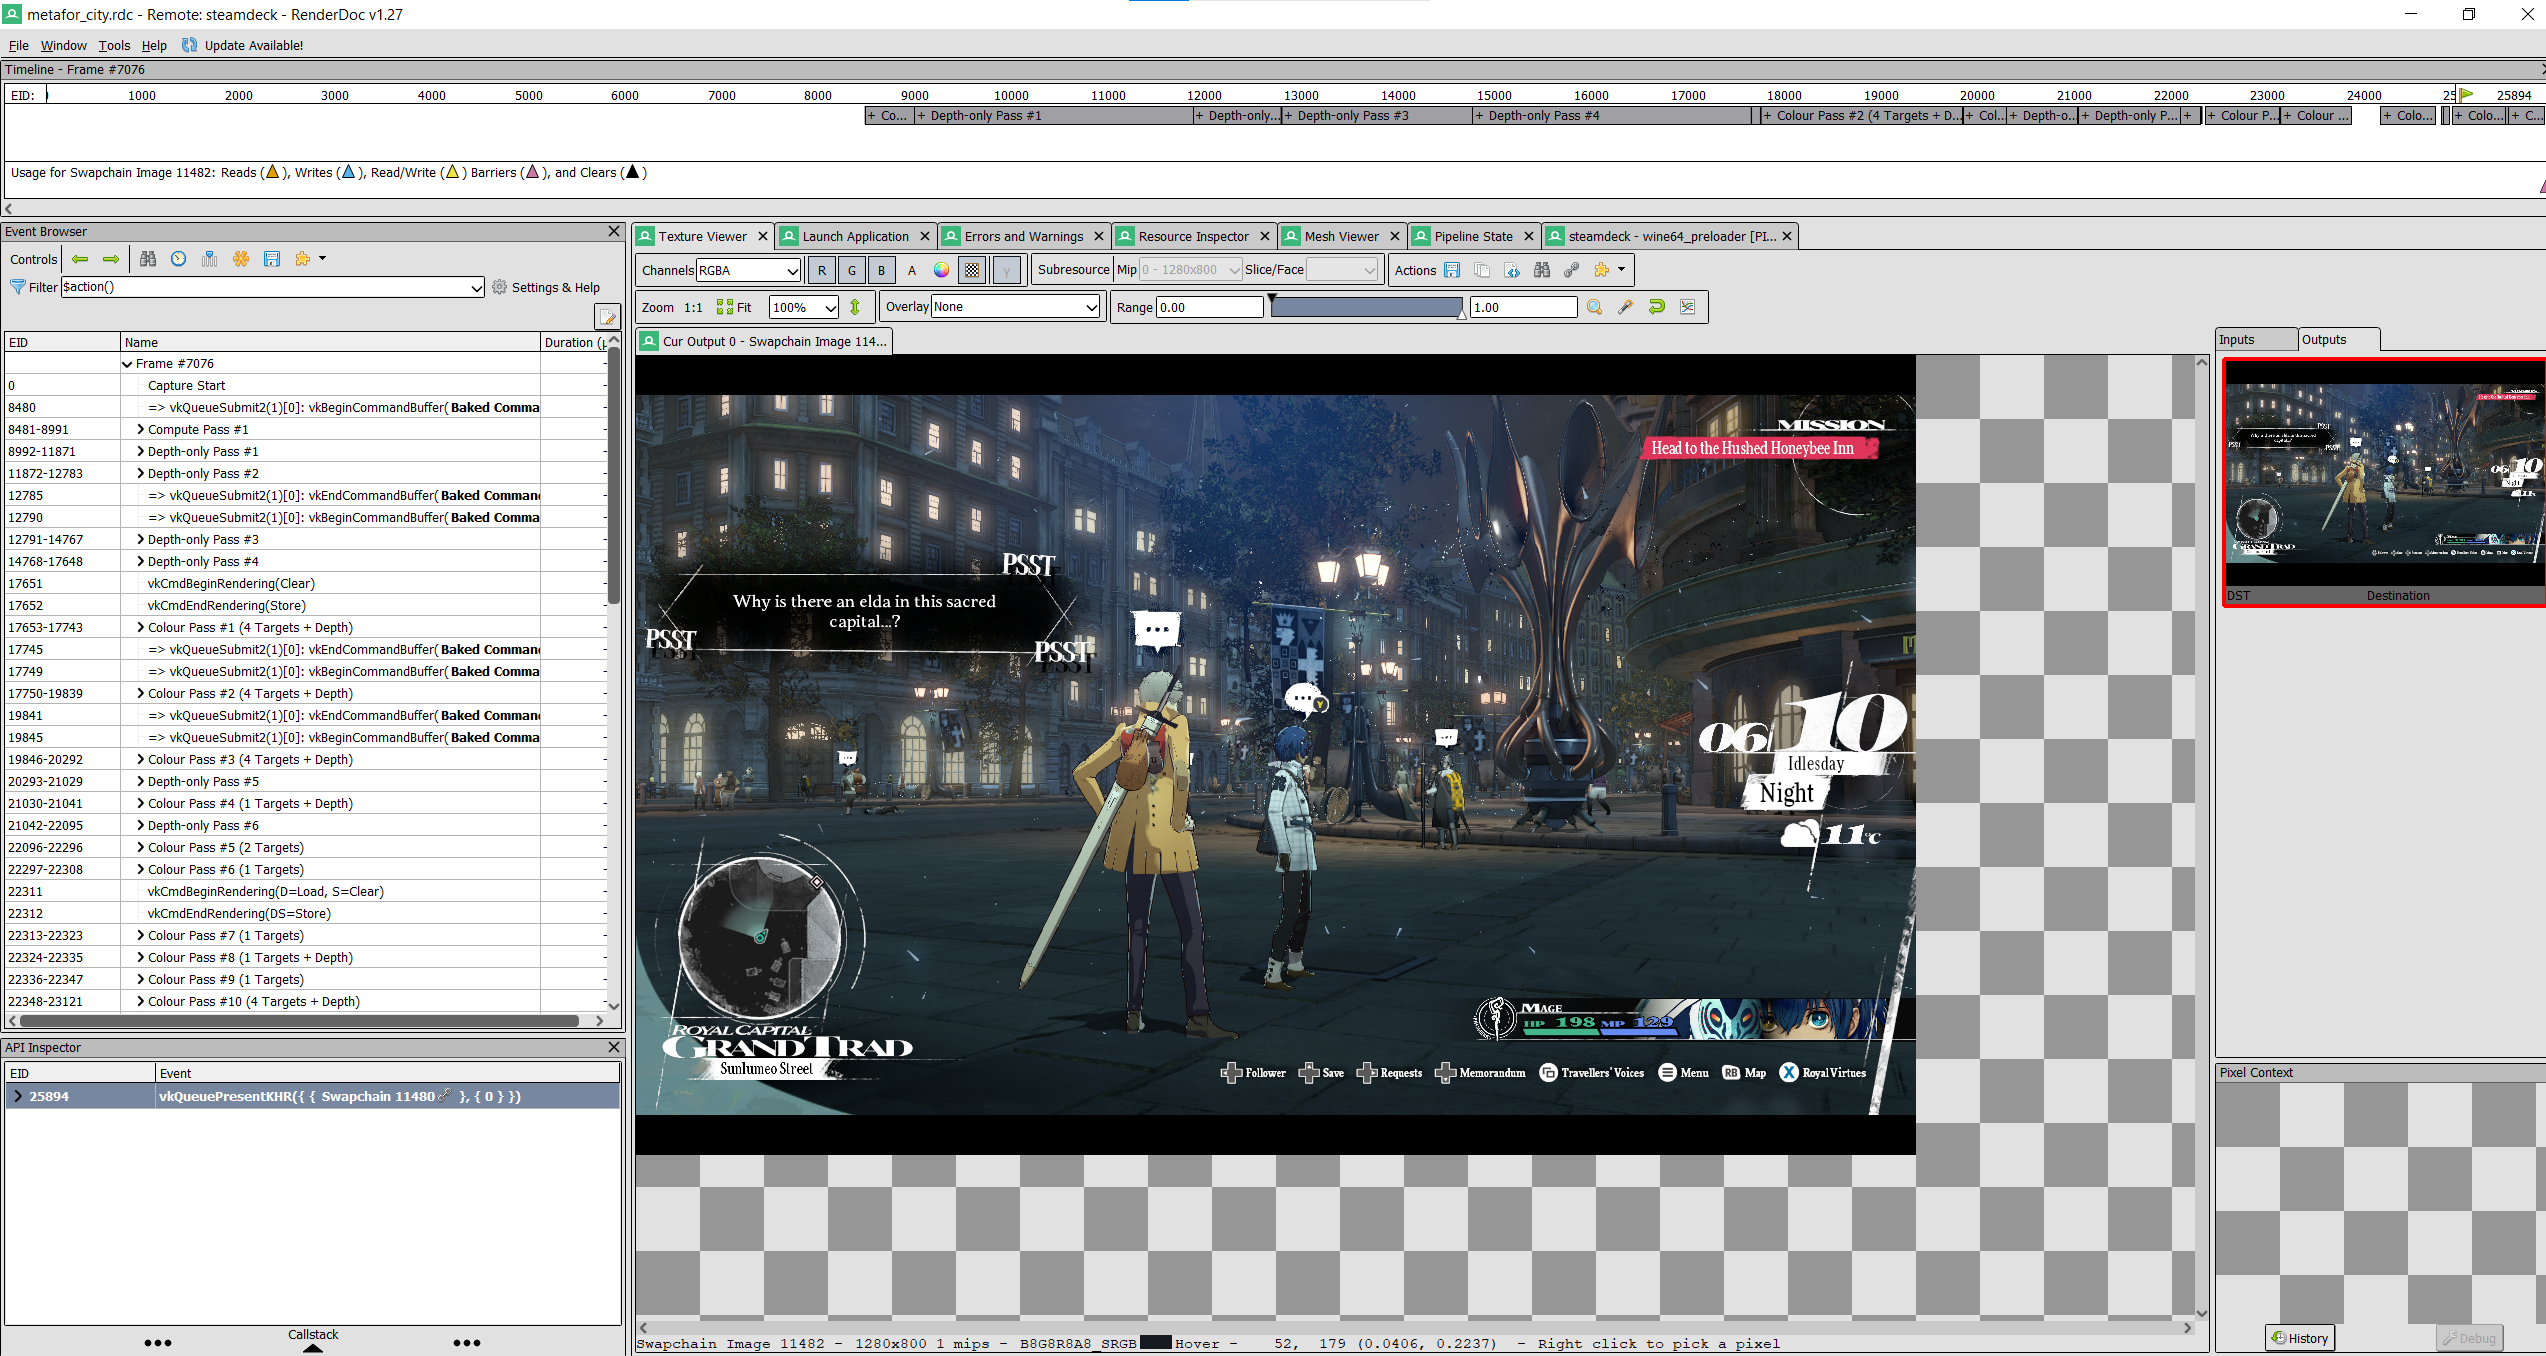Image resolution: width=2546 pixels, height=1356 pixels.
Task: Open the Tools menu
Action: click(x=114, y=45)
